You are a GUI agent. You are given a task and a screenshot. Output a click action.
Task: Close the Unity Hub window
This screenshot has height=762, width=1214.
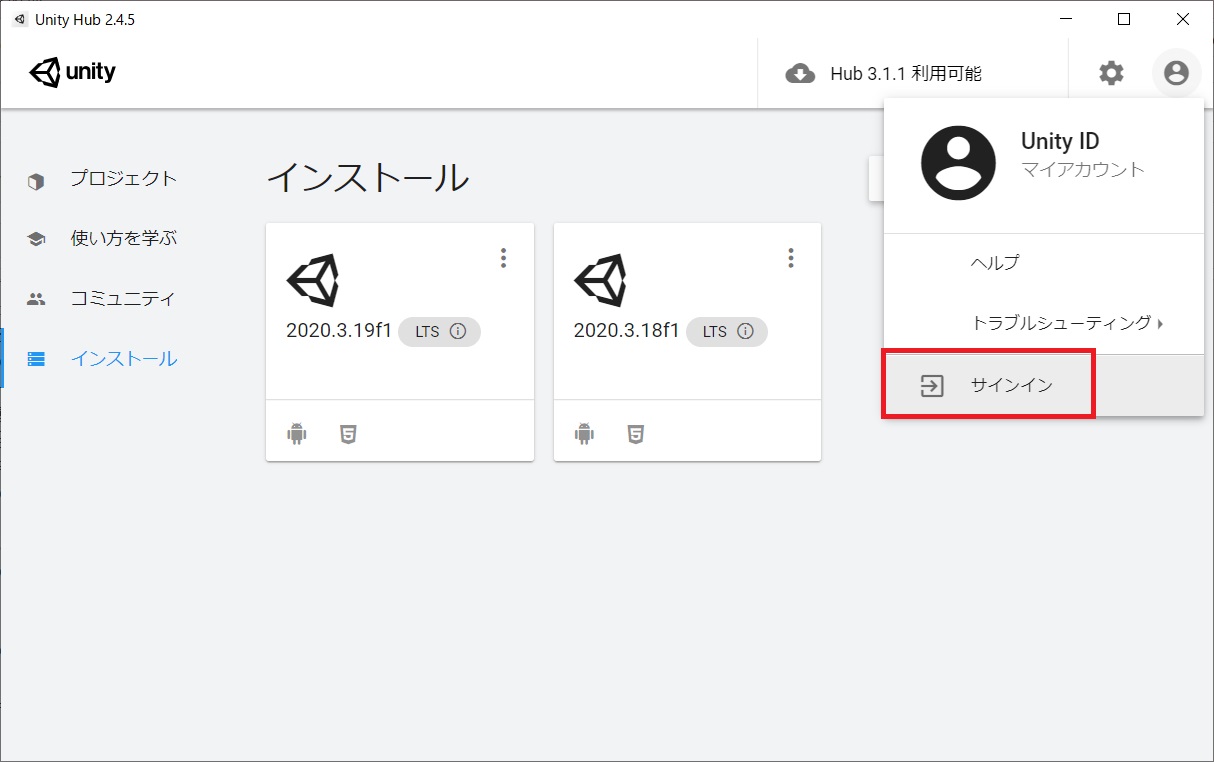tap(1183, 19)
